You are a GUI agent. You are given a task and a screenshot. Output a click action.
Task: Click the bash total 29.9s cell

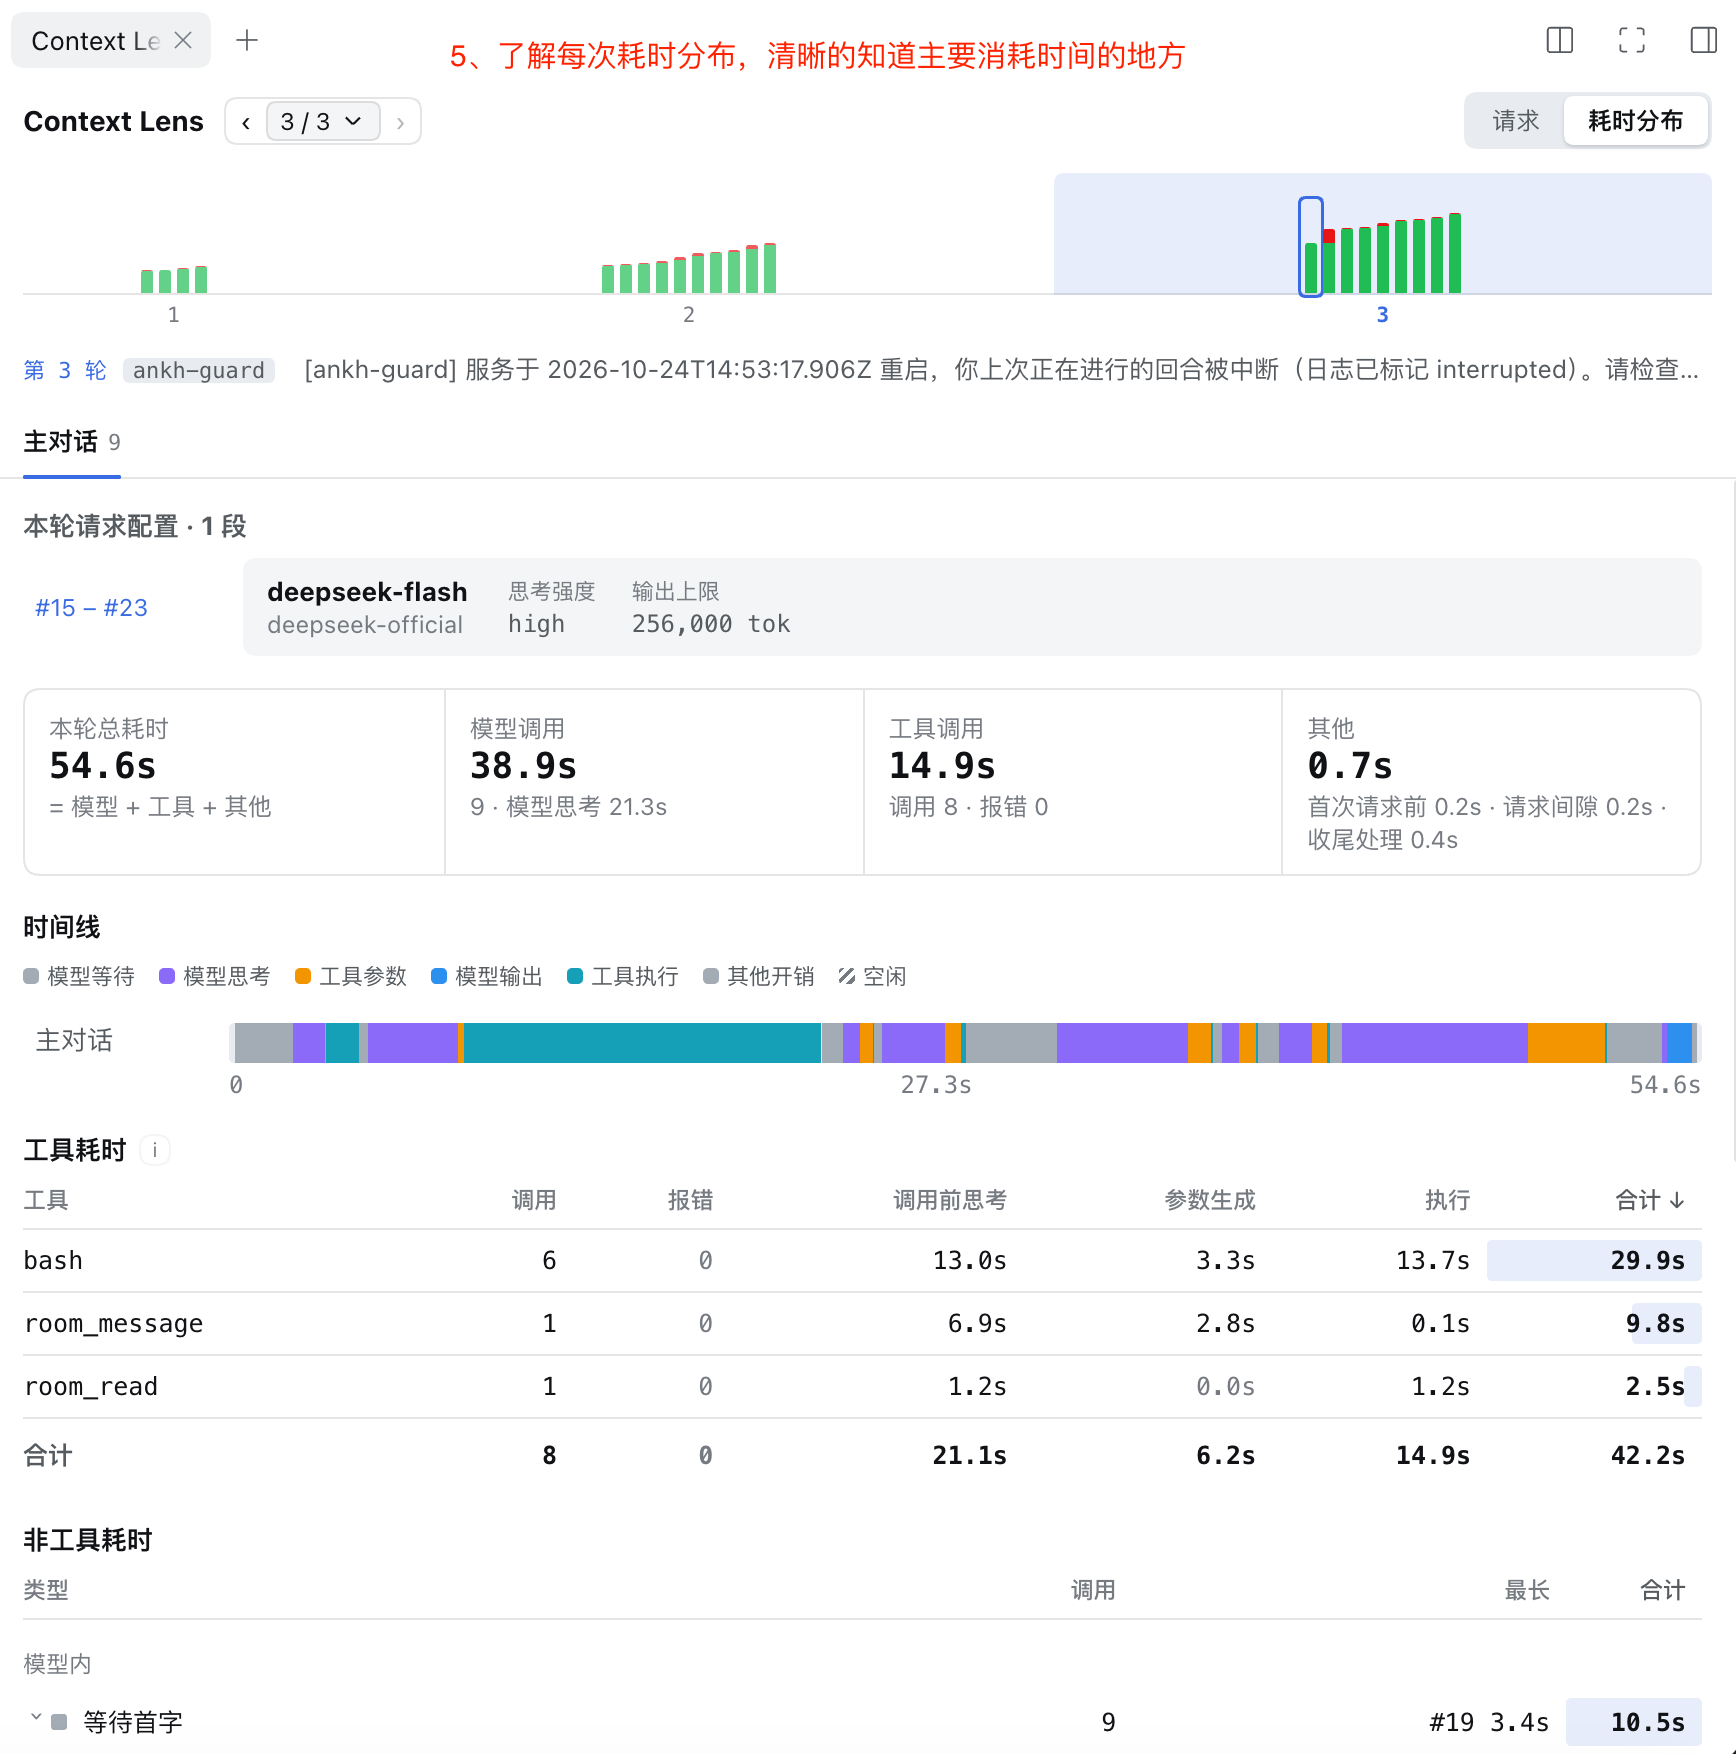1594,1261
